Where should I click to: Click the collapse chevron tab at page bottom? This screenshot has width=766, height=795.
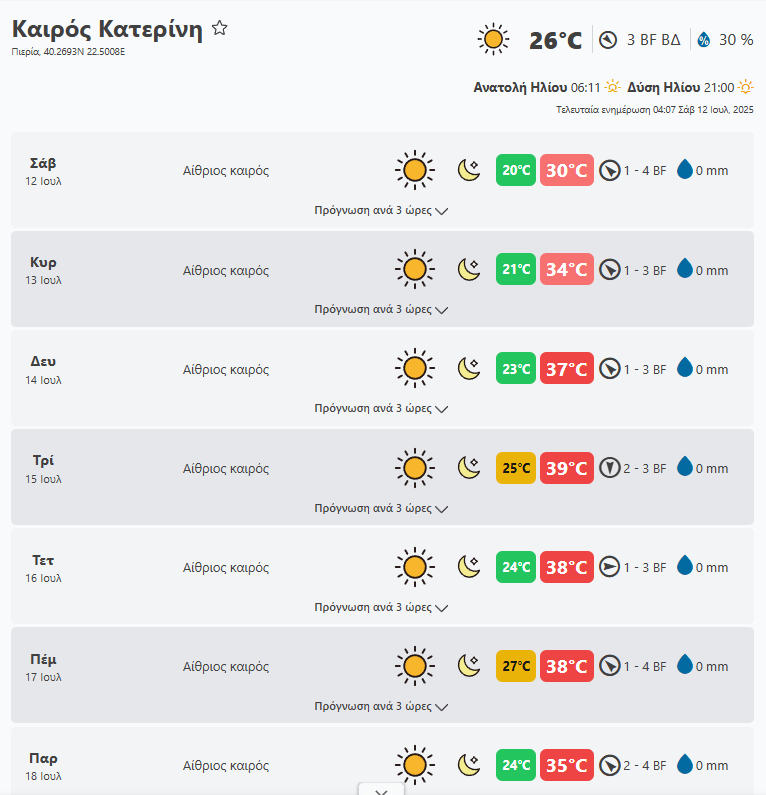[x=381, y=790]
